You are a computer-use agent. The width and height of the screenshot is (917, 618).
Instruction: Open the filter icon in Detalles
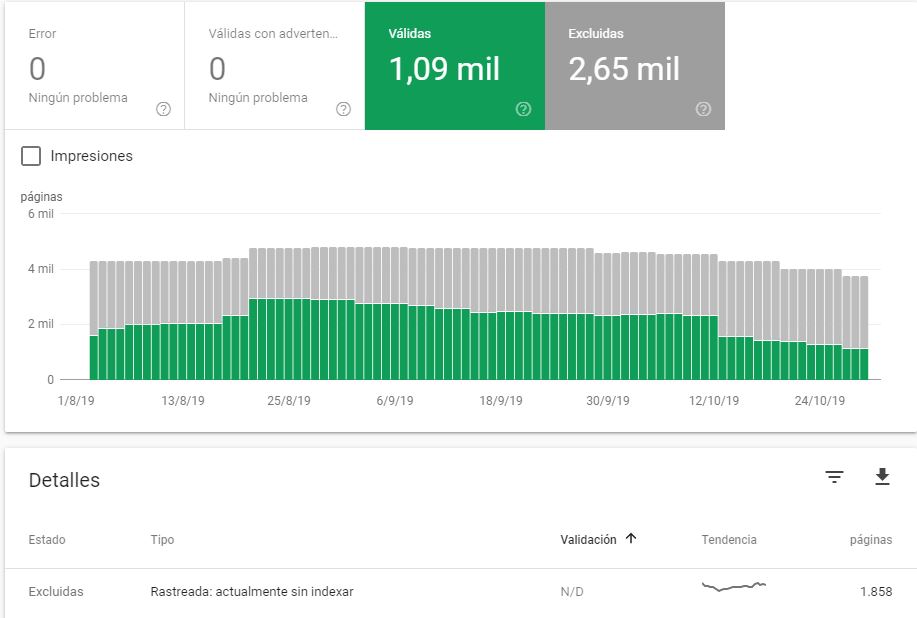pyautogui.click(x=834, y=477)
